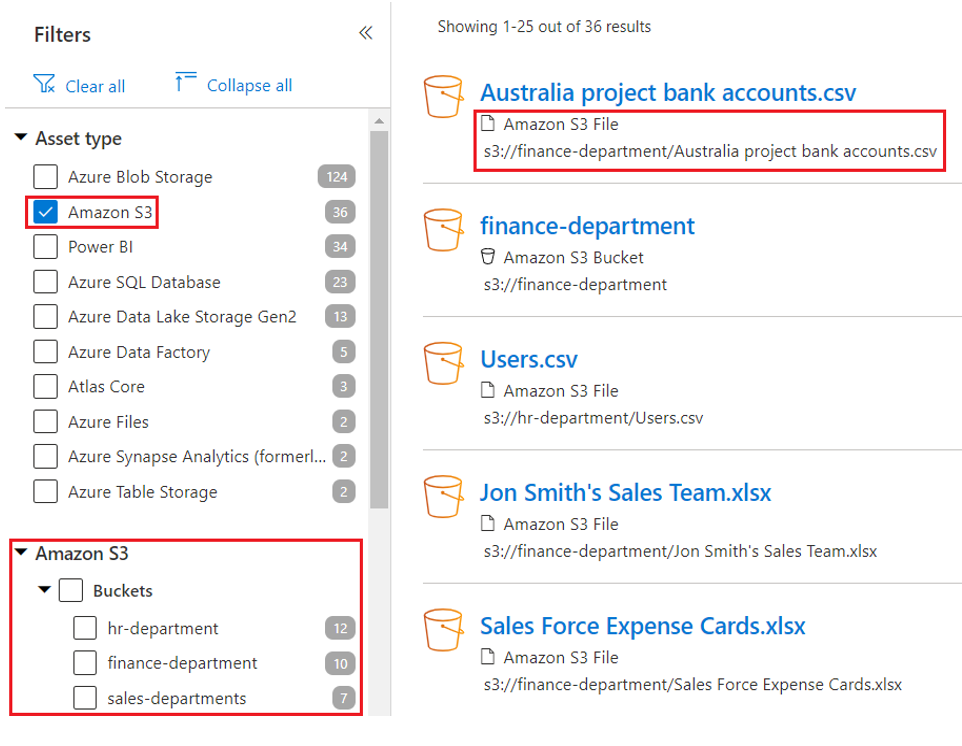Click the Amazon S3 Bucket type label
The height and width of the screenshot is (746, 962).
573,258
